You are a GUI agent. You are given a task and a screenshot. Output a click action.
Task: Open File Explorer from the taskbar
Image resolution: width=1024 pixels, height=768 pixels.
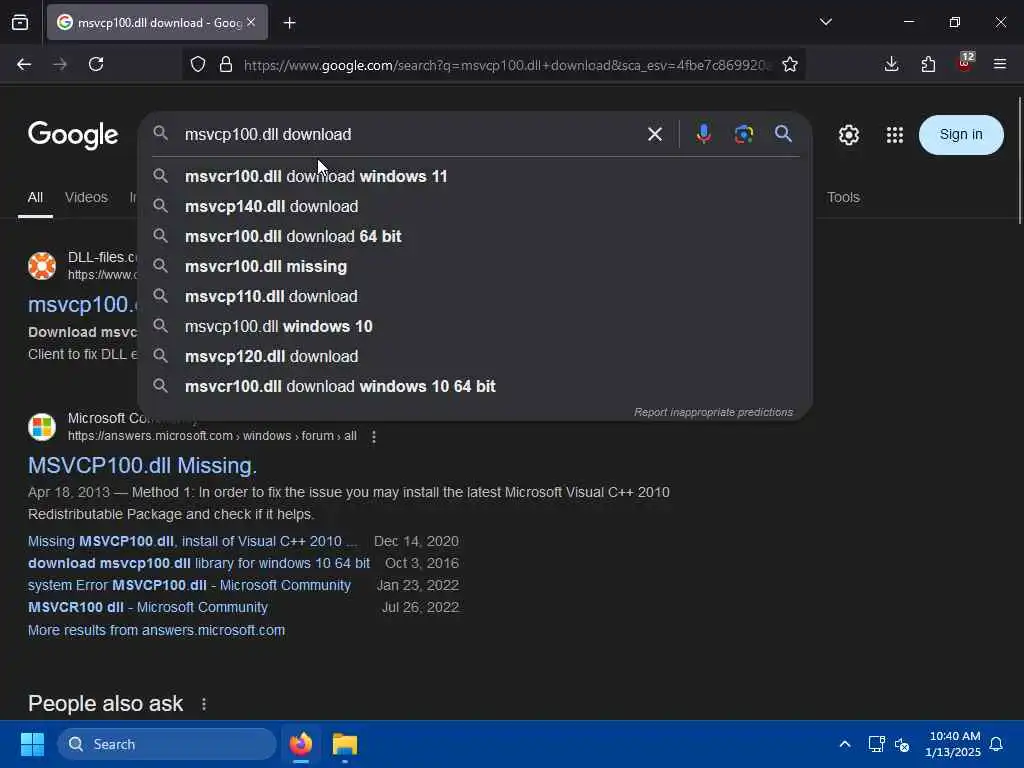(345, 744)
